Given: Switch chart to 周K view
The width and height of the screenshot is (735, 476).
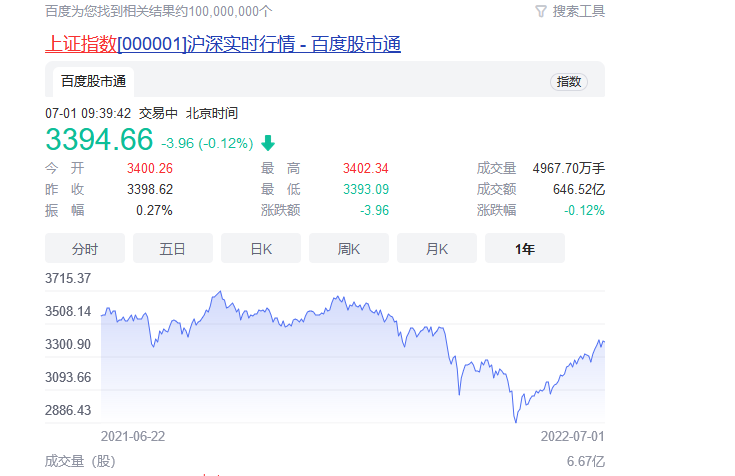Looking at the screenshot, I should [x=349, y=249].
